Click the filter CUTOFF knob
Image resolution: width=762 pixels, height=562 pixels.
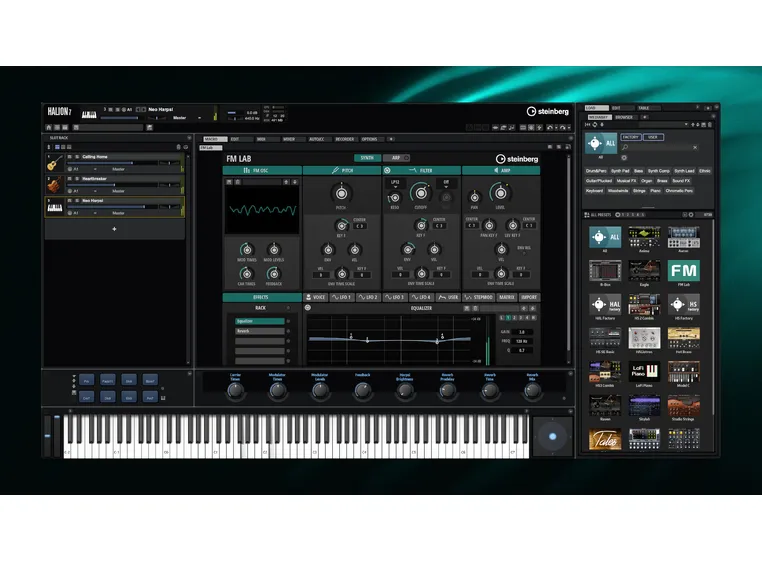click(421, 193)
